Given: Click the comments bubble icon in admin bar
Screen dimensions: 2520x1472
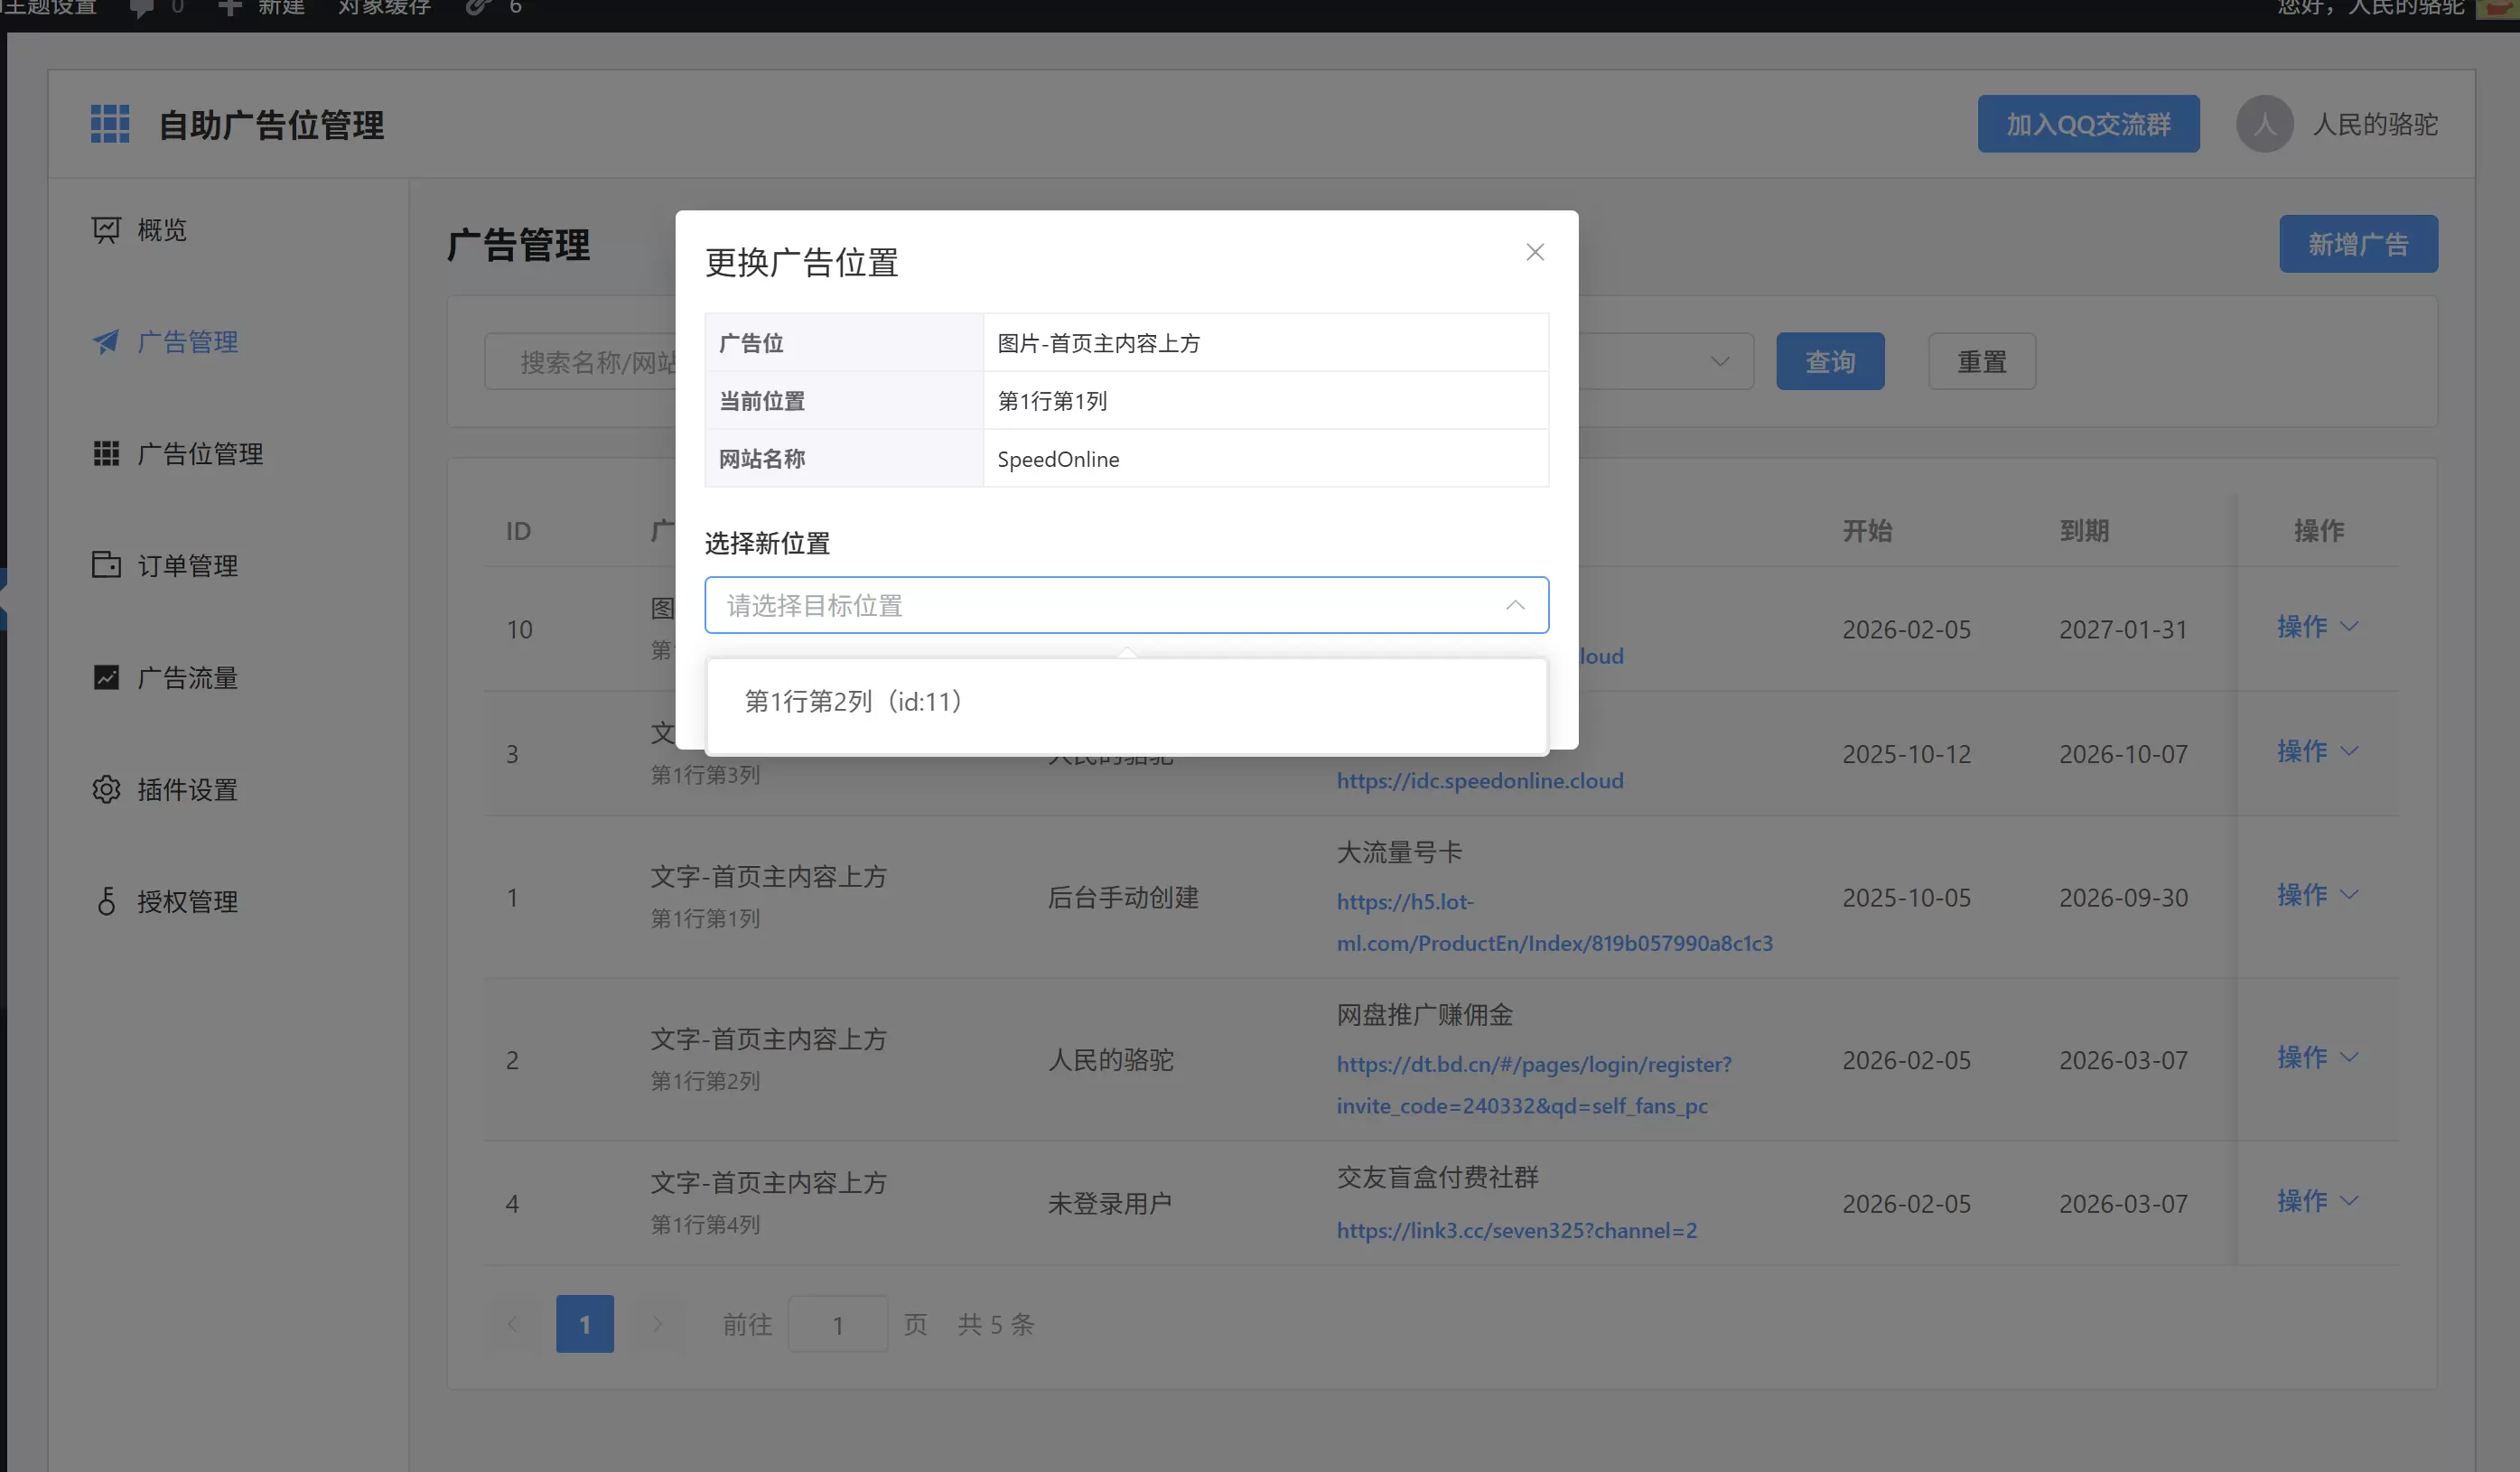Looking at the screenshot, I should (142, 8).
